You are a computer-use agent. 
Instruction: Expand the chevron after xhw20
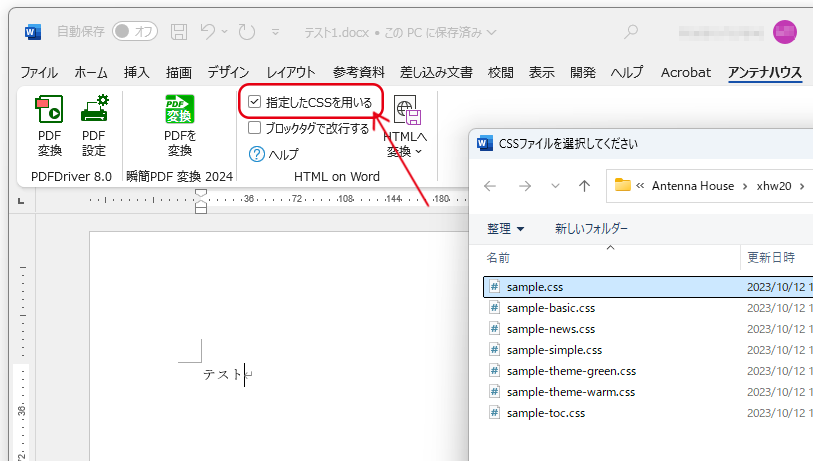[802, 186]
